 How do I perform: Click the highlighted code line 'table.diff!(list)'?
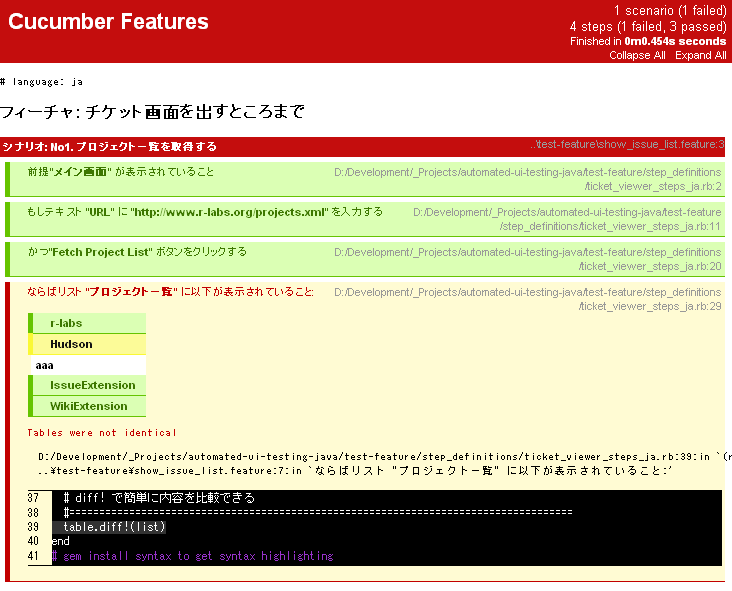tap(109, 527)
